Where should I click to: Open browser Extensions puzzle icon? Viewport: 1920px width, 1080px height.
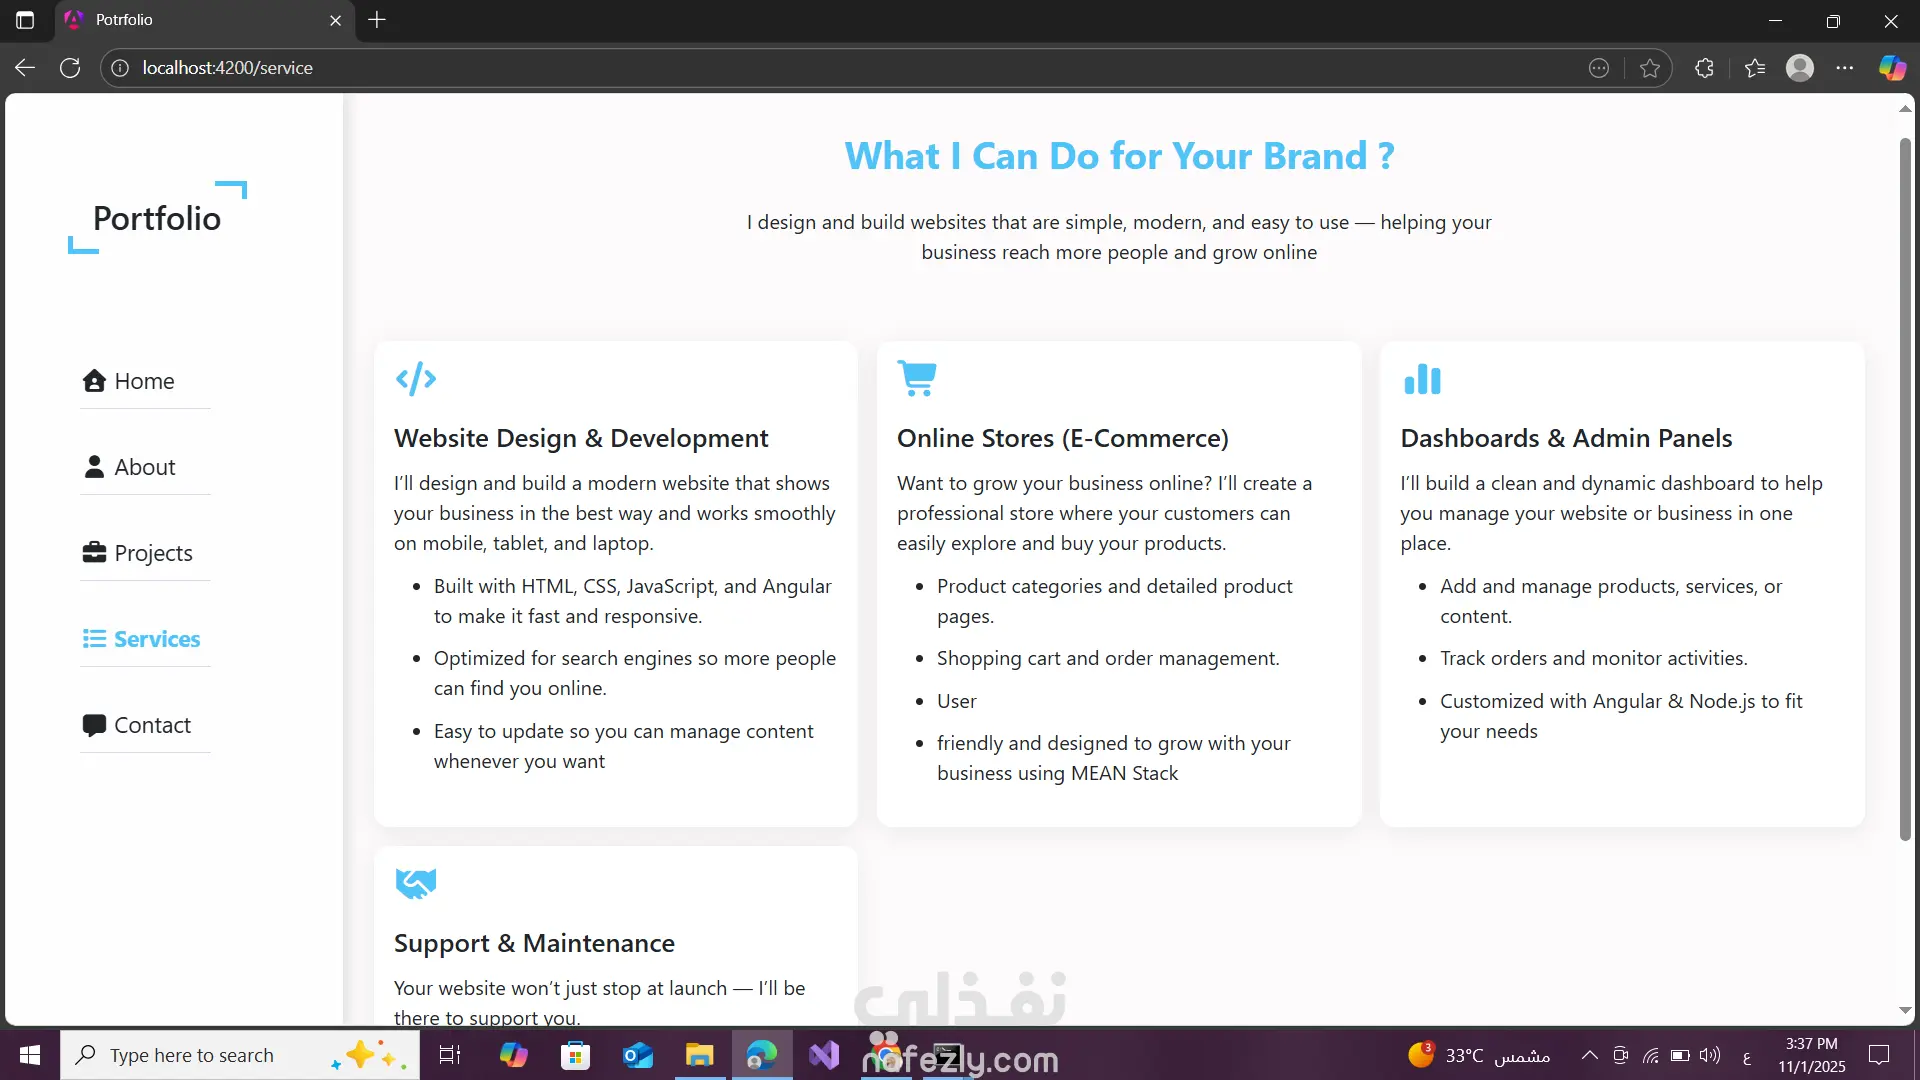point(1705,68)
